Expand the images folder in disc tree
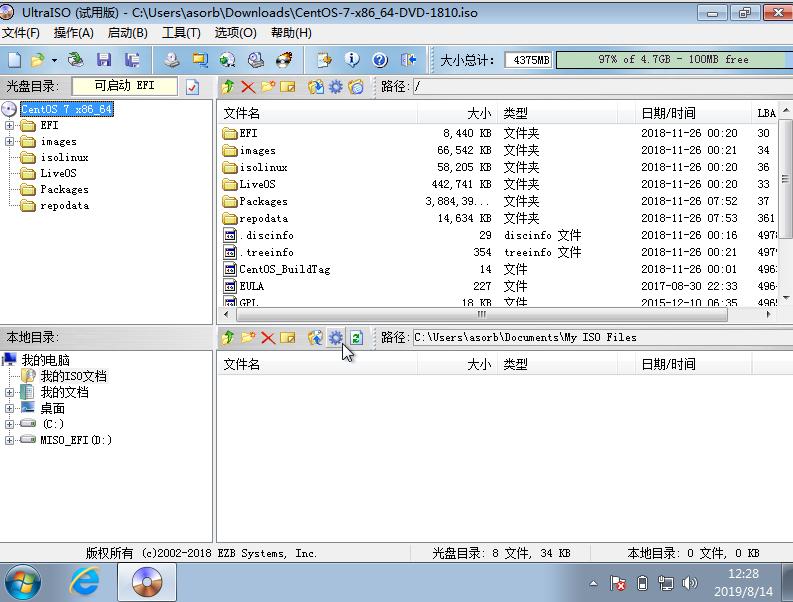 tap(10, 142)
